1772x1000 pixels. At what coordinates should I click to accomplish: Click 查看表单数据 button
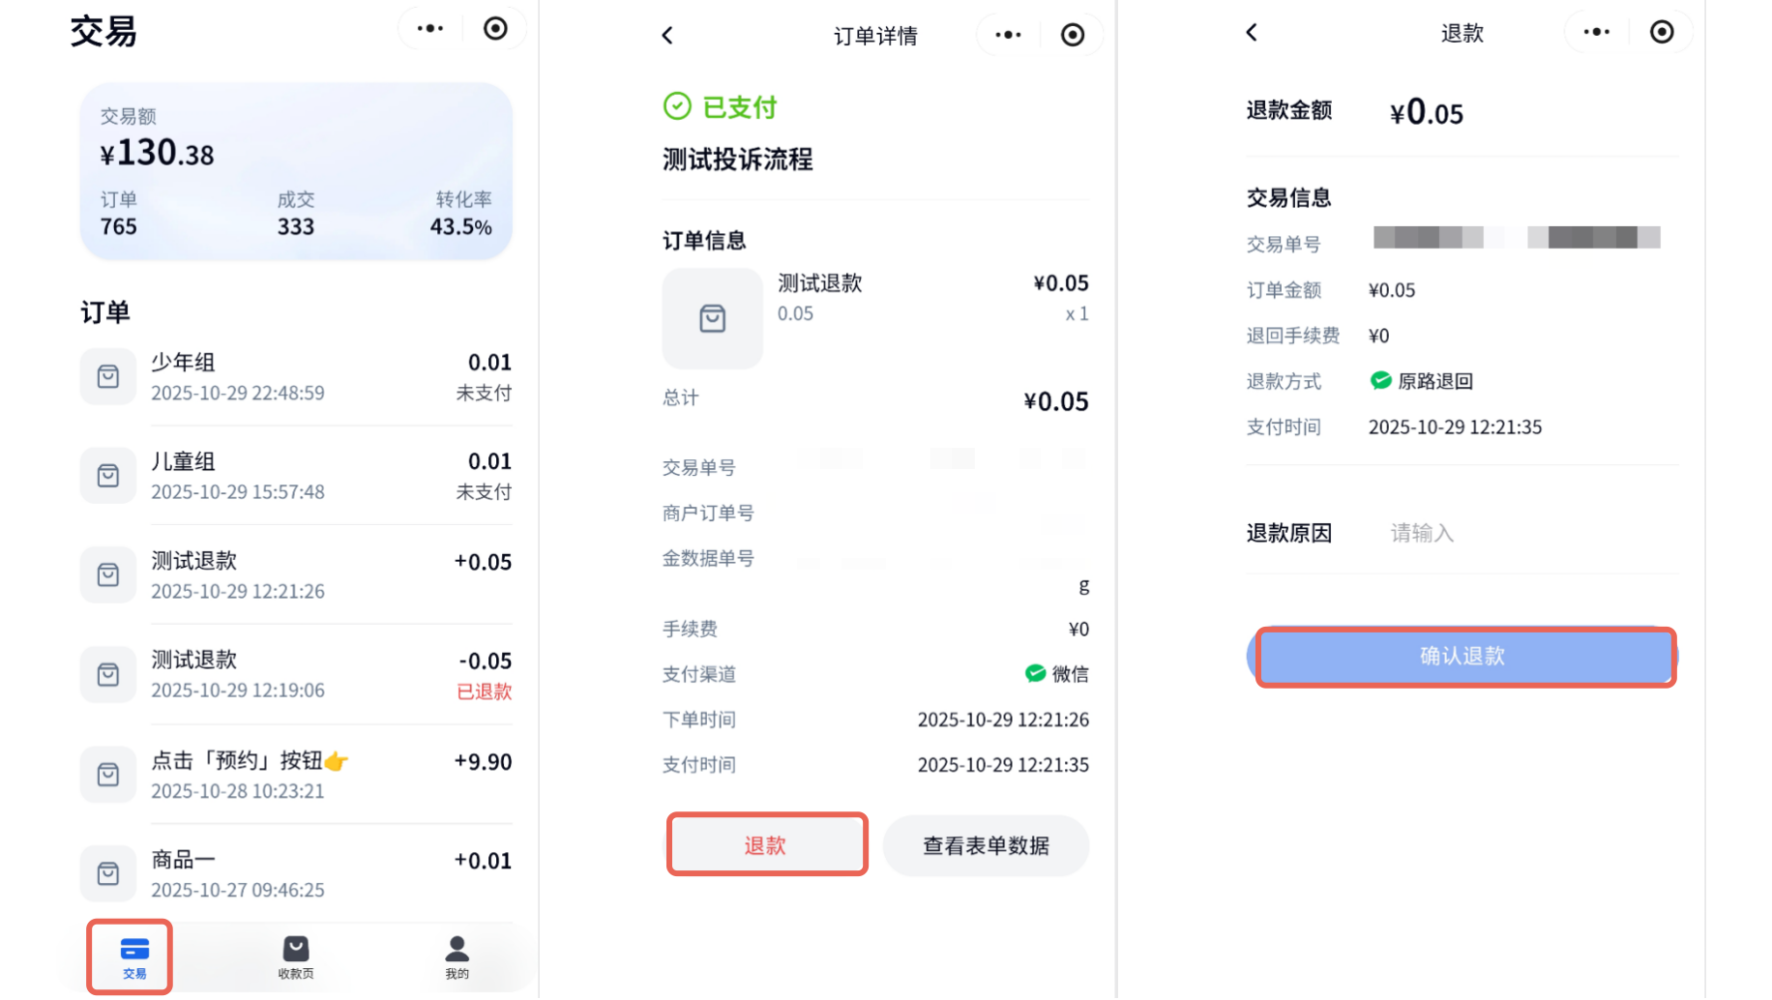pyautogui.click(x=985, y=846)
